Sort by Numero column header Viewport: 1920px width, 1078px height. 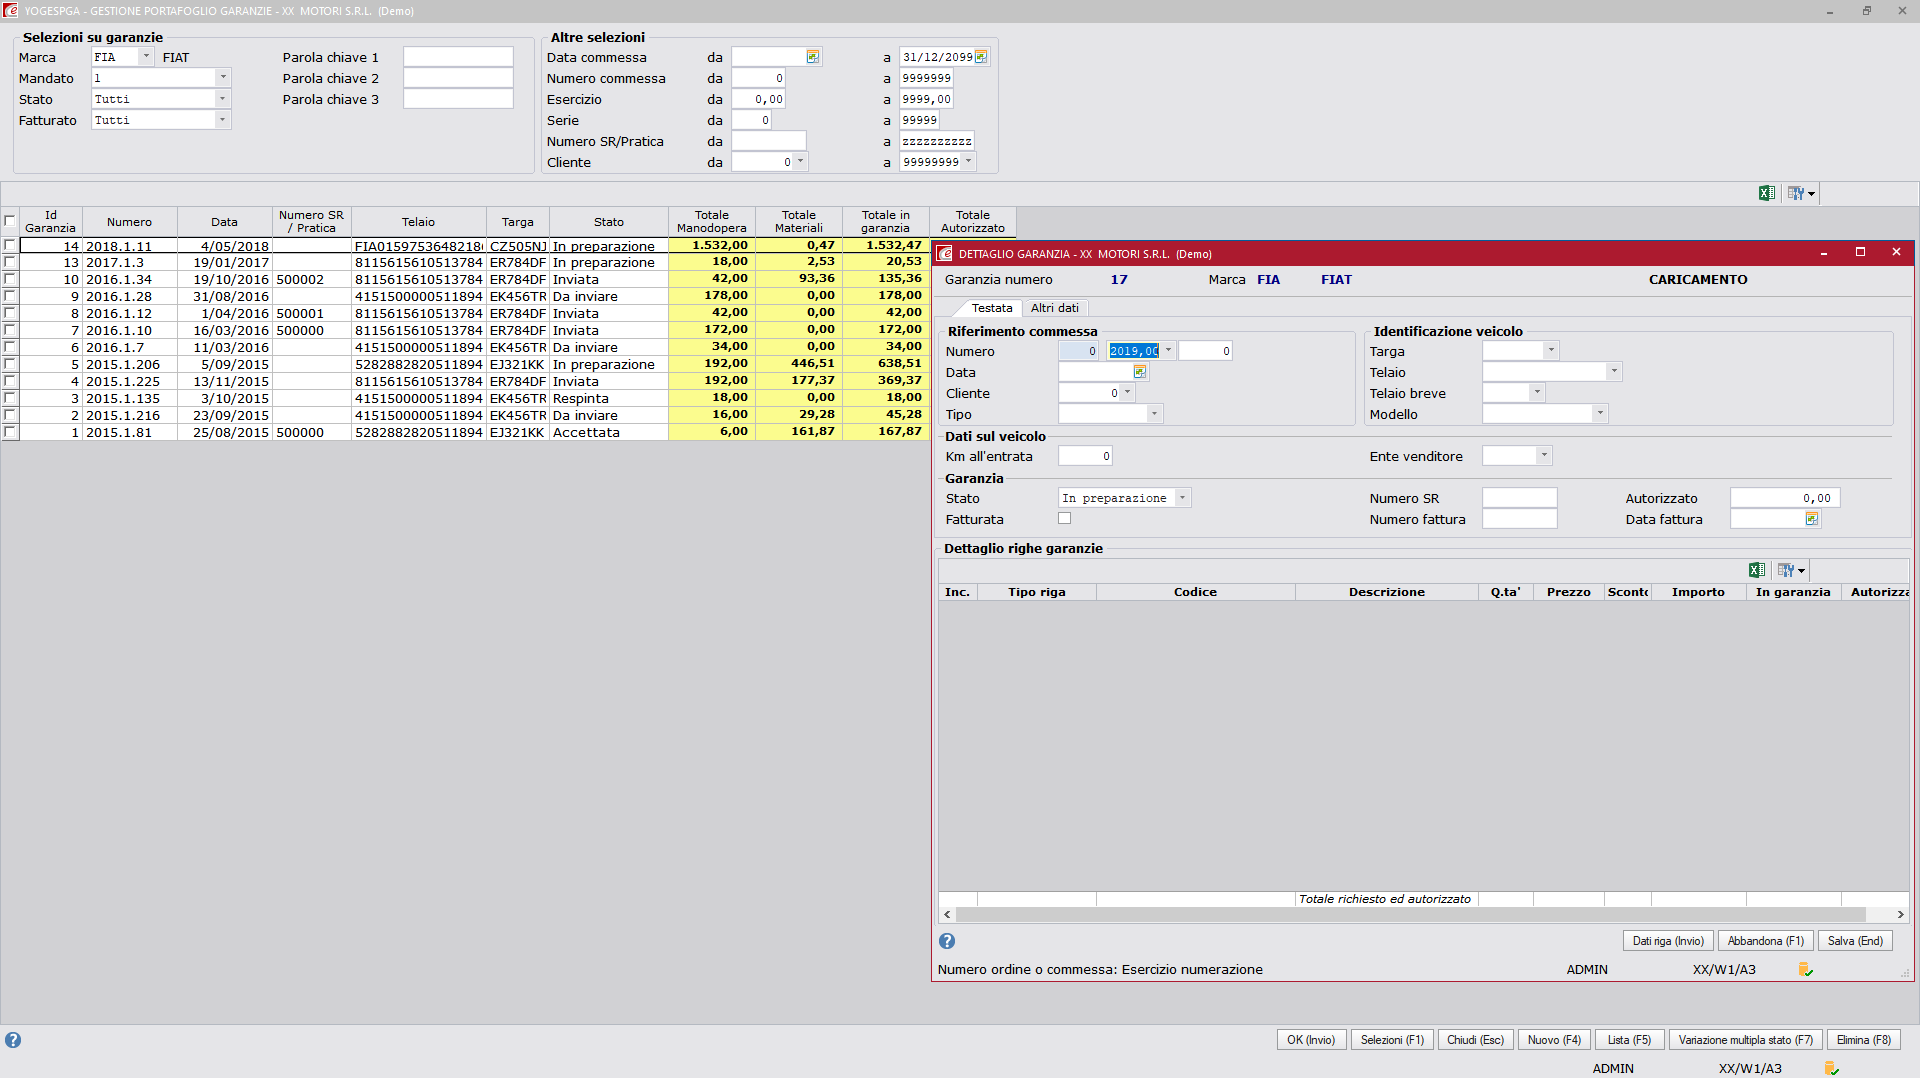click(x=130, y=222)
